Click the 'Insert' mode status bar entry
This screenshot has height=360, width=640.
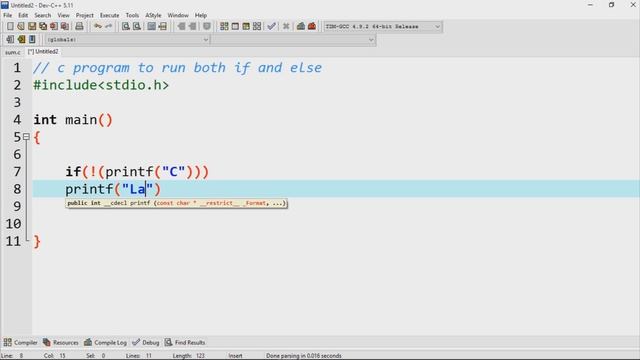tap(236, 356)
